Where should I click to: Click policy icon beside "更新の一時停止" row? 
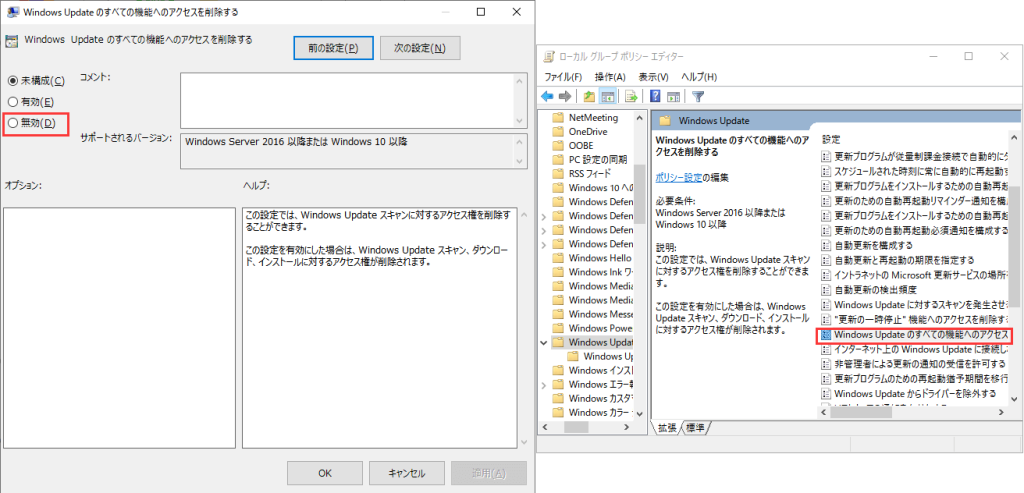826,319
